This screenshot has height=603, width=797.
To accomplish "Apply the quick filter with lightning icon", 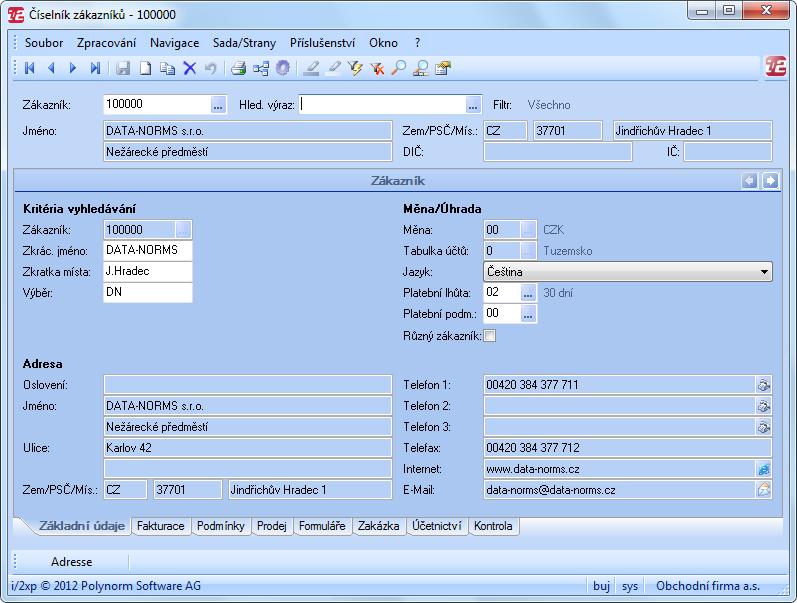I will pyautogui.click(x=355, y=68).
